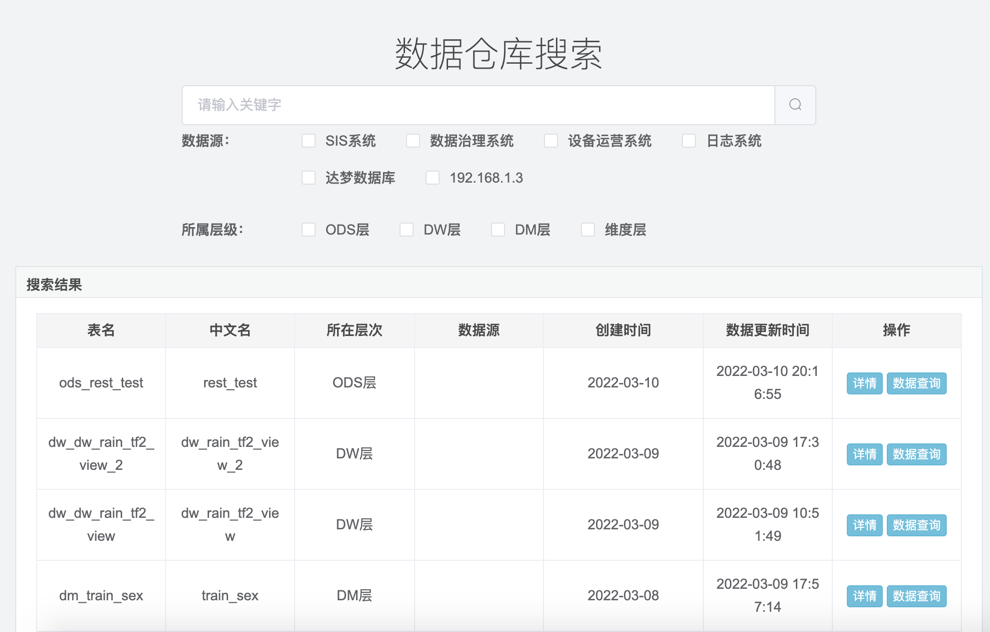Screen dimensions: 990x632
Task: Tick the DM层 level checkbox
Action: 498,230
